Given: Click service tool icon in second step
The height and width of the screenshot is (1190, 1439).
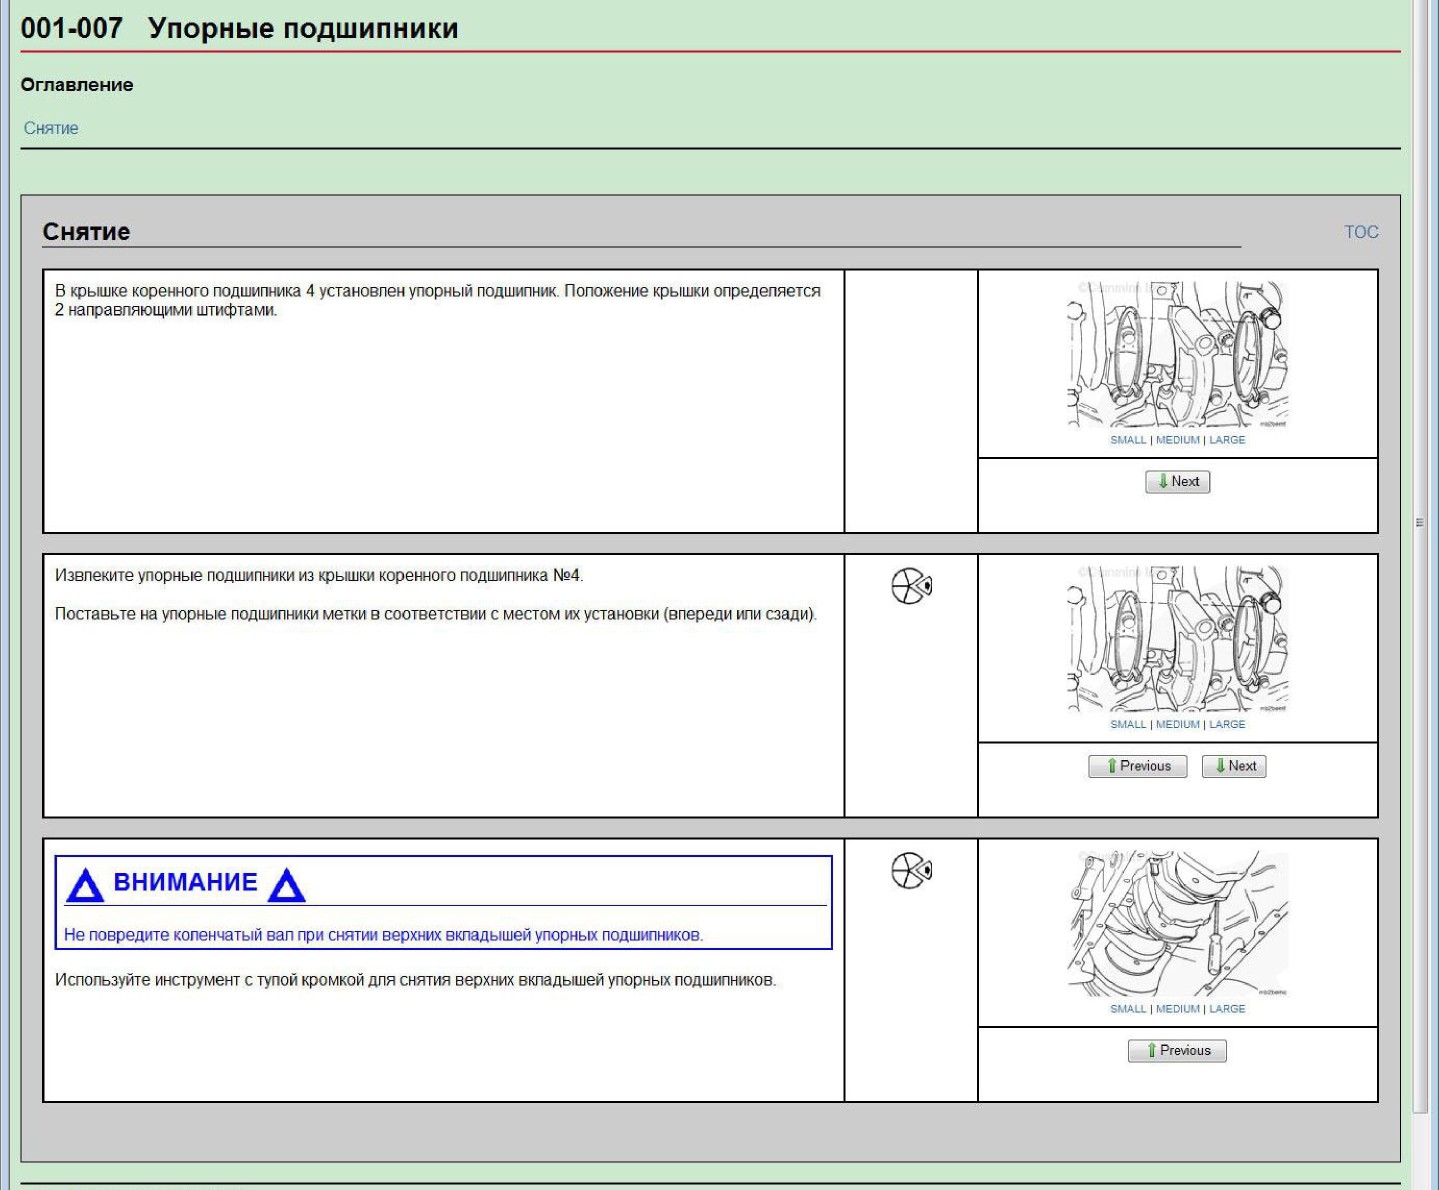Looking at the screenshot, I should (x=911, y=585).
